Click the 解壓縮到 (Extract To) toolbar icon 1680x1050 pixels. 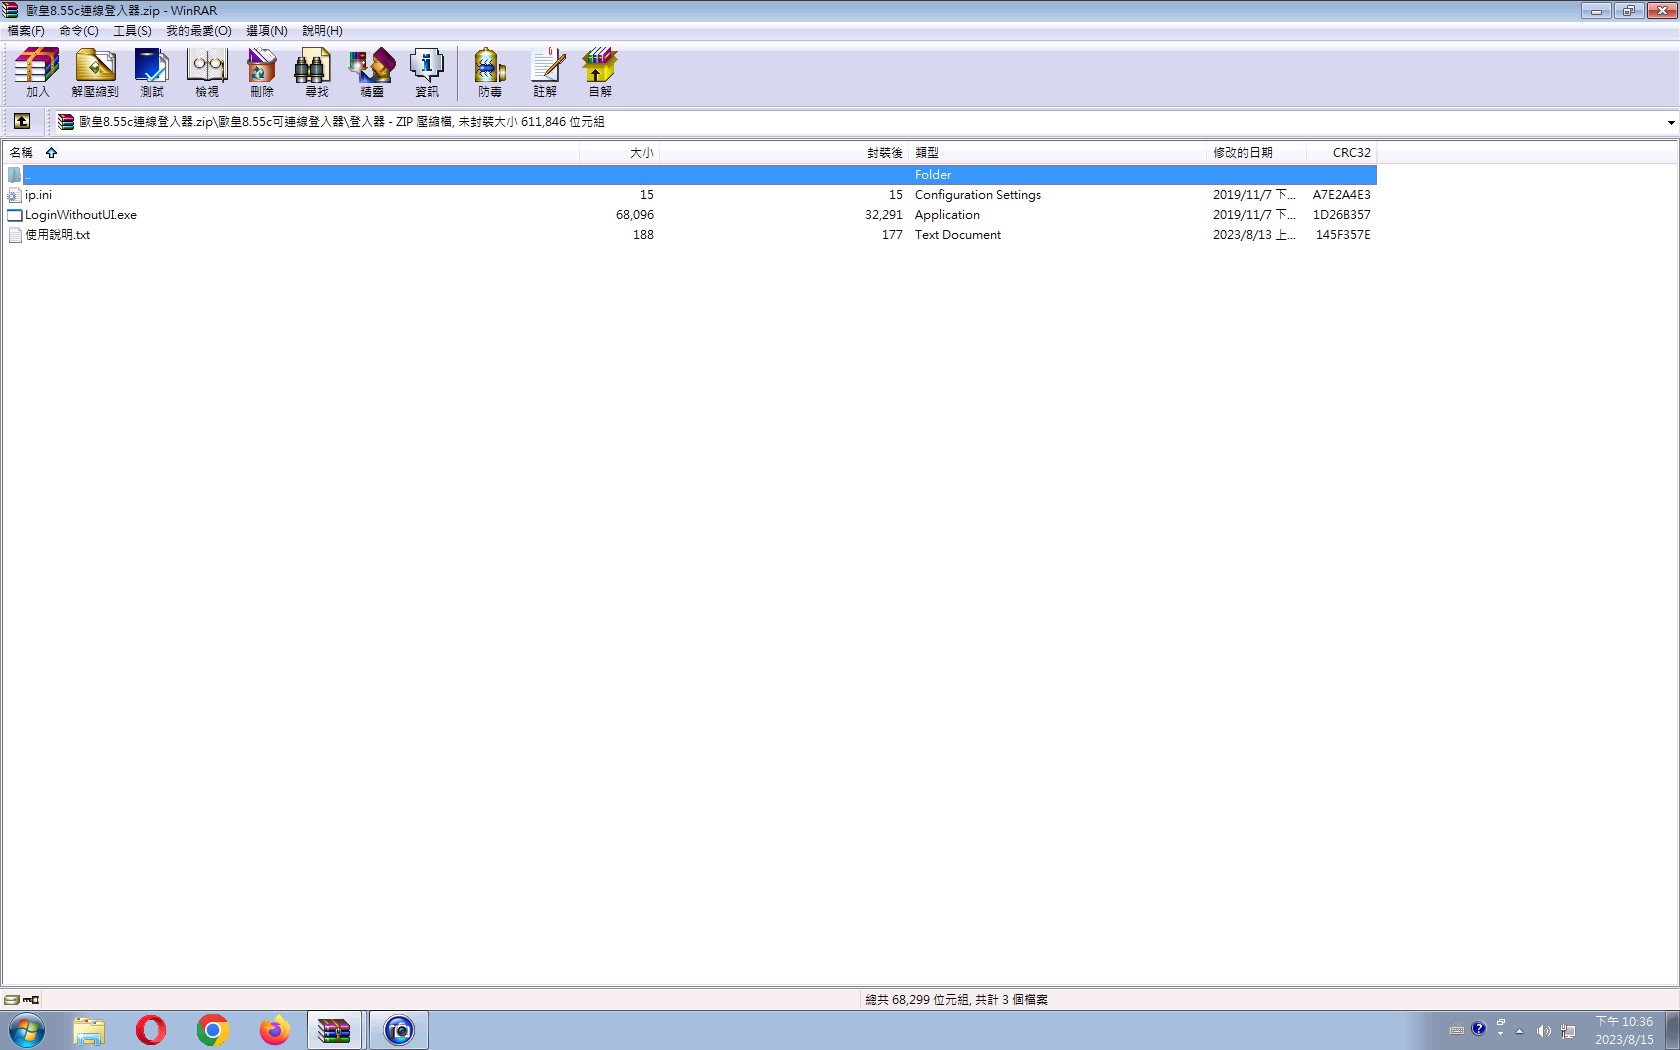tap(95, 73)
